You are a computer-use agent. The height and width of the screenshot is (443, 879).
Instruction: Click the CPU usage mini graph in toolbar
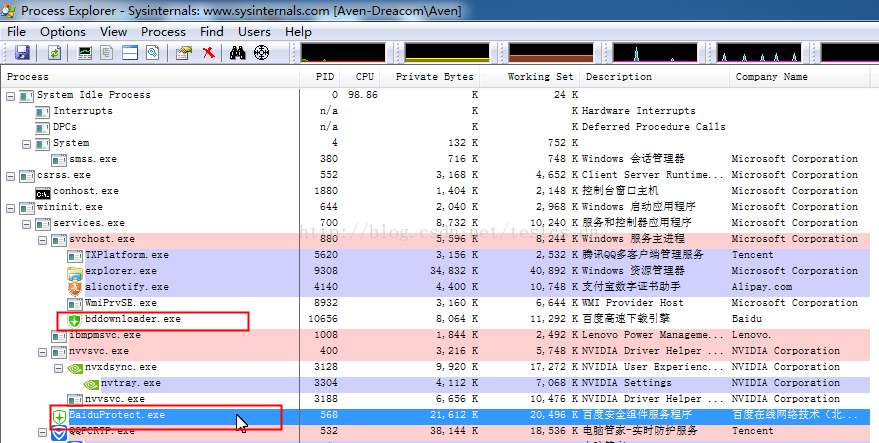click(x=343, y=53)
